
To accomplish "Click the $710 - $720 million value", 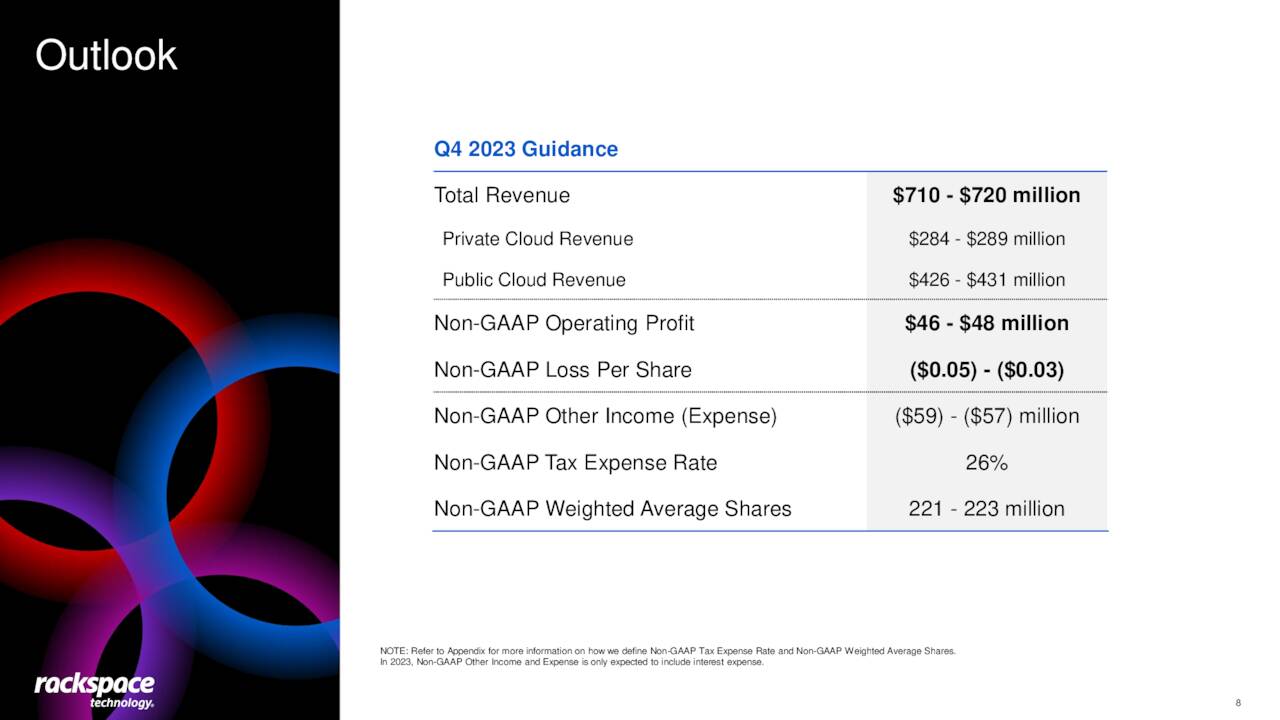I will (986, 195).
